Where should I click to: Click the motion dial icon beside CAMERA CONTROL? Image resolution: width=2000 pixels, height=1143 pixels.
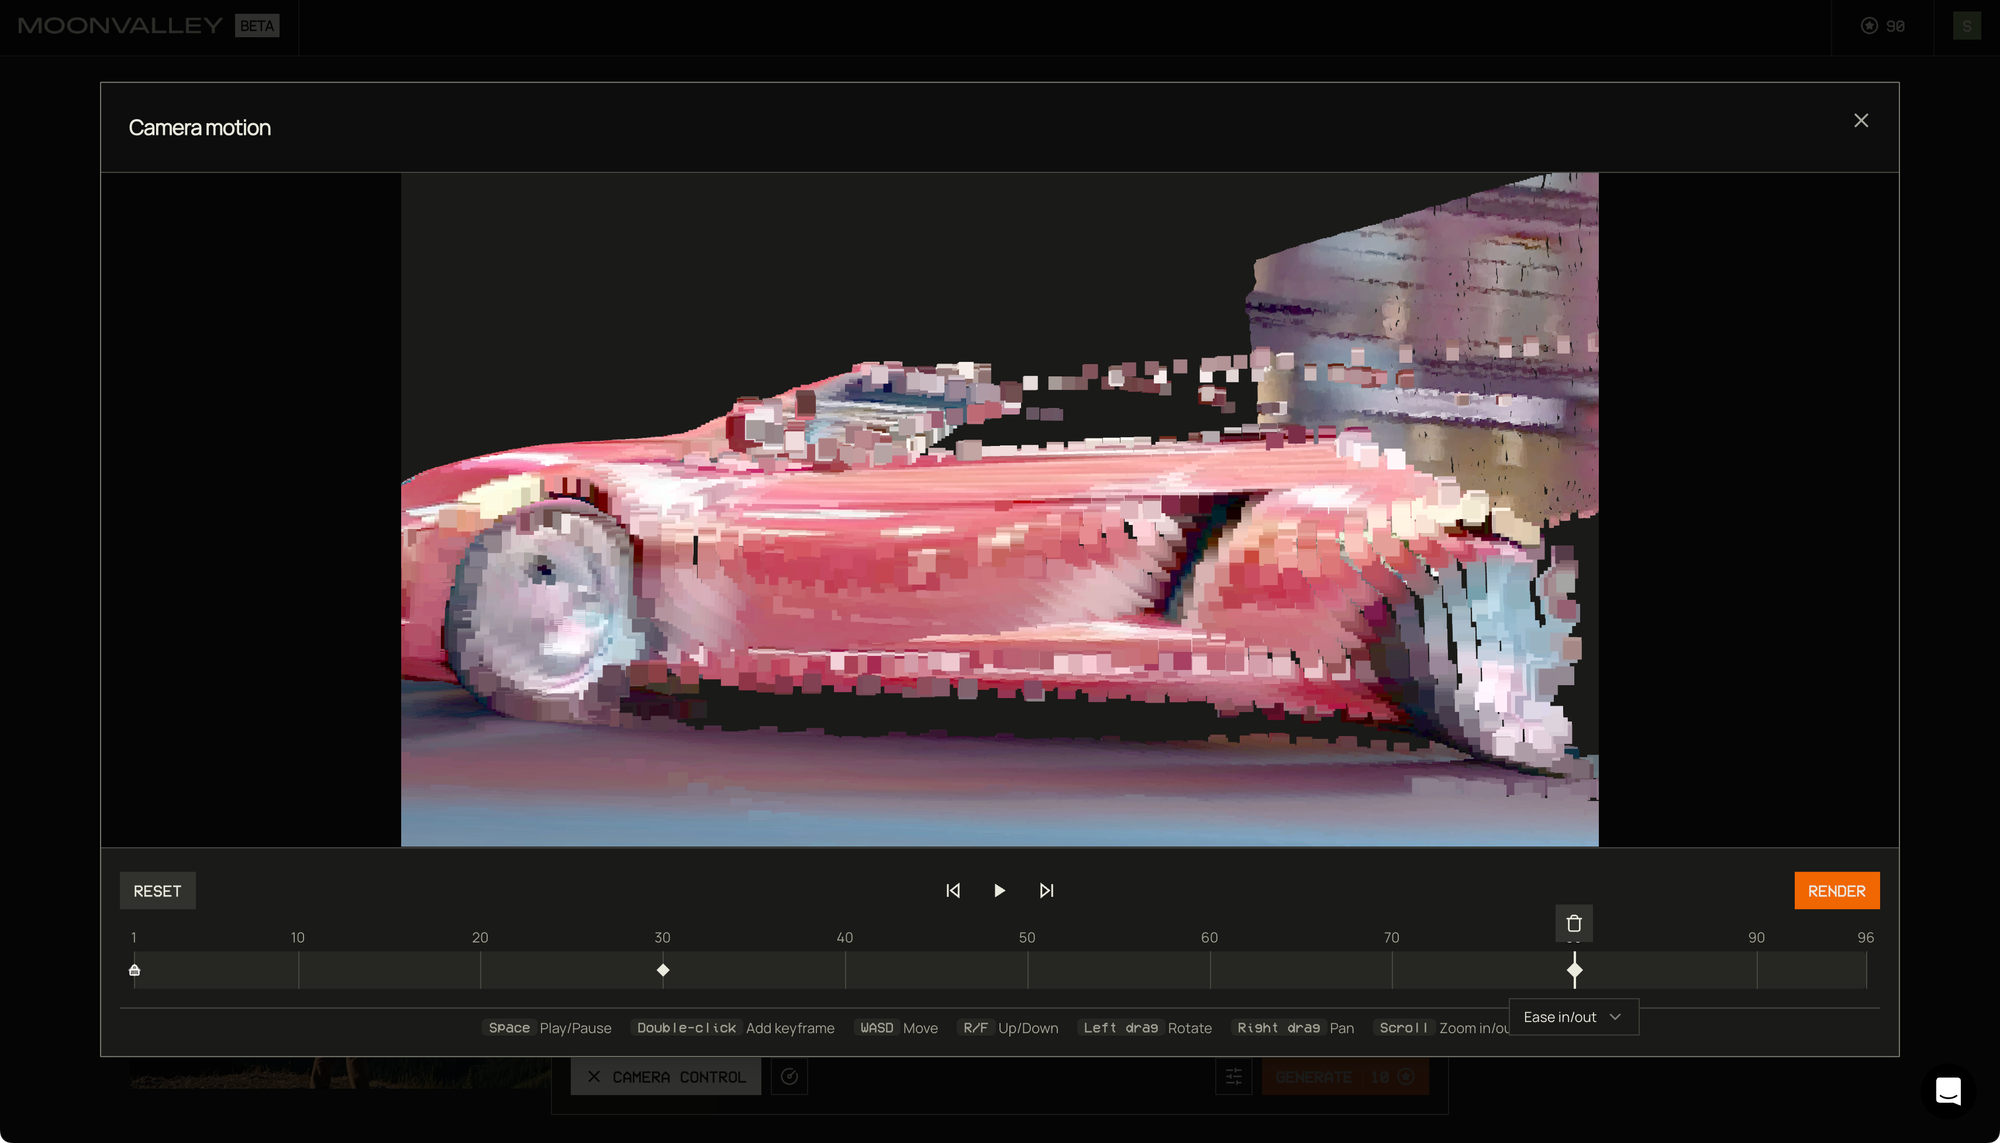pyautogui.click(x=789, y=1076)
